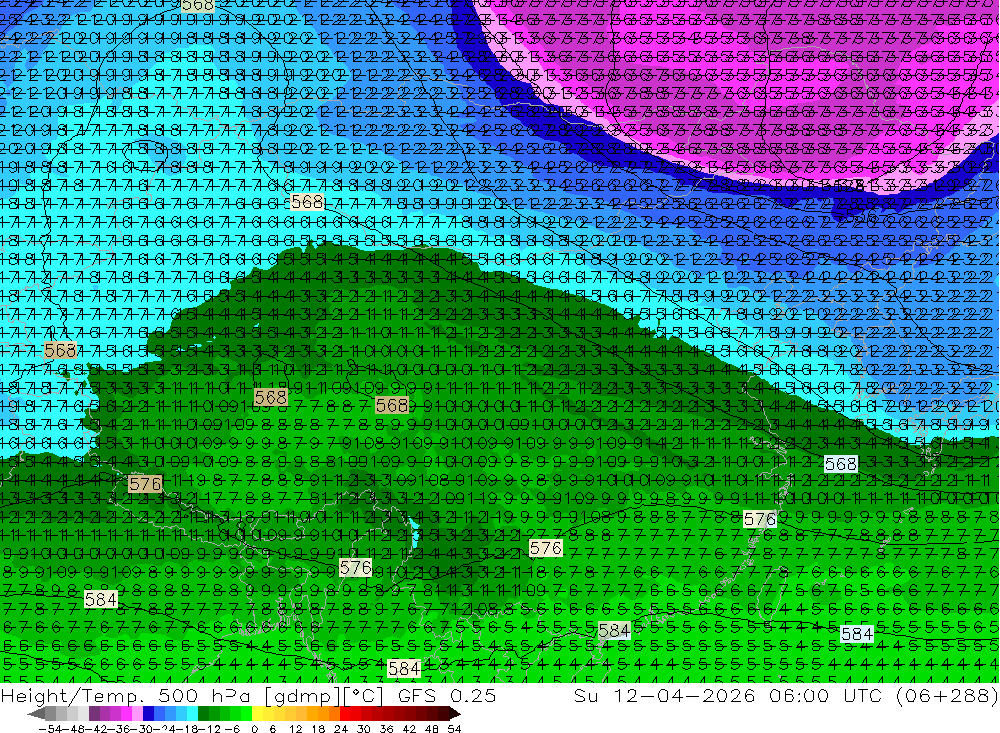Screen dimensions: 1000x733
Task: Select the dark purple legend swatch
Action: pos(94,714)
